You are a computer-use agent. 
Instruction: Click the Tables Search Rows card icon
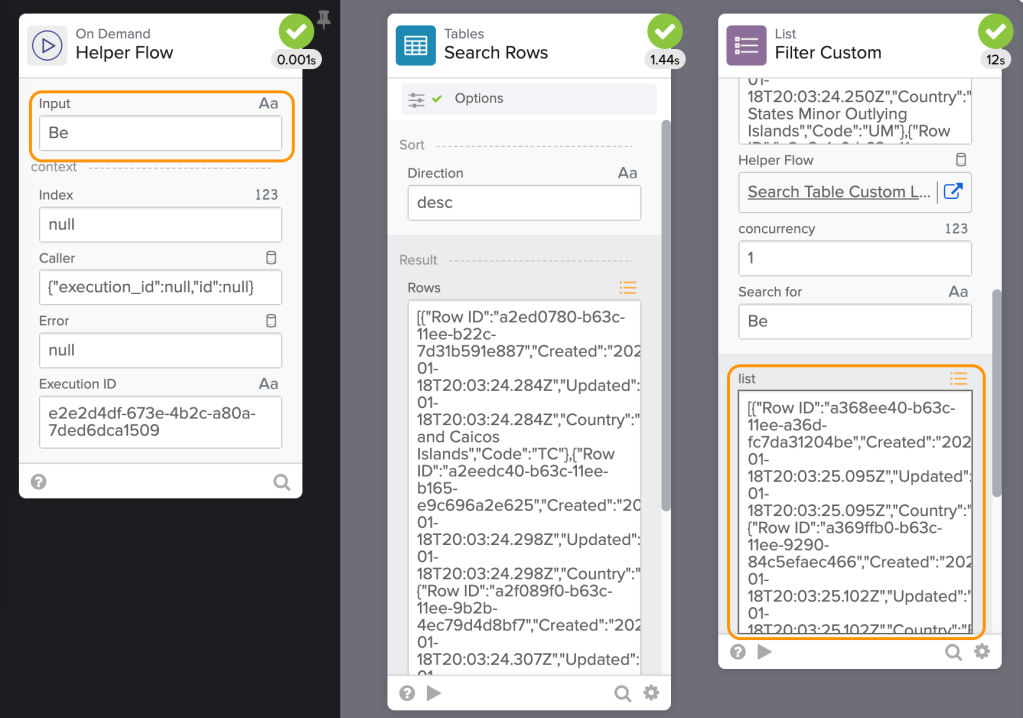coord(415,45)
